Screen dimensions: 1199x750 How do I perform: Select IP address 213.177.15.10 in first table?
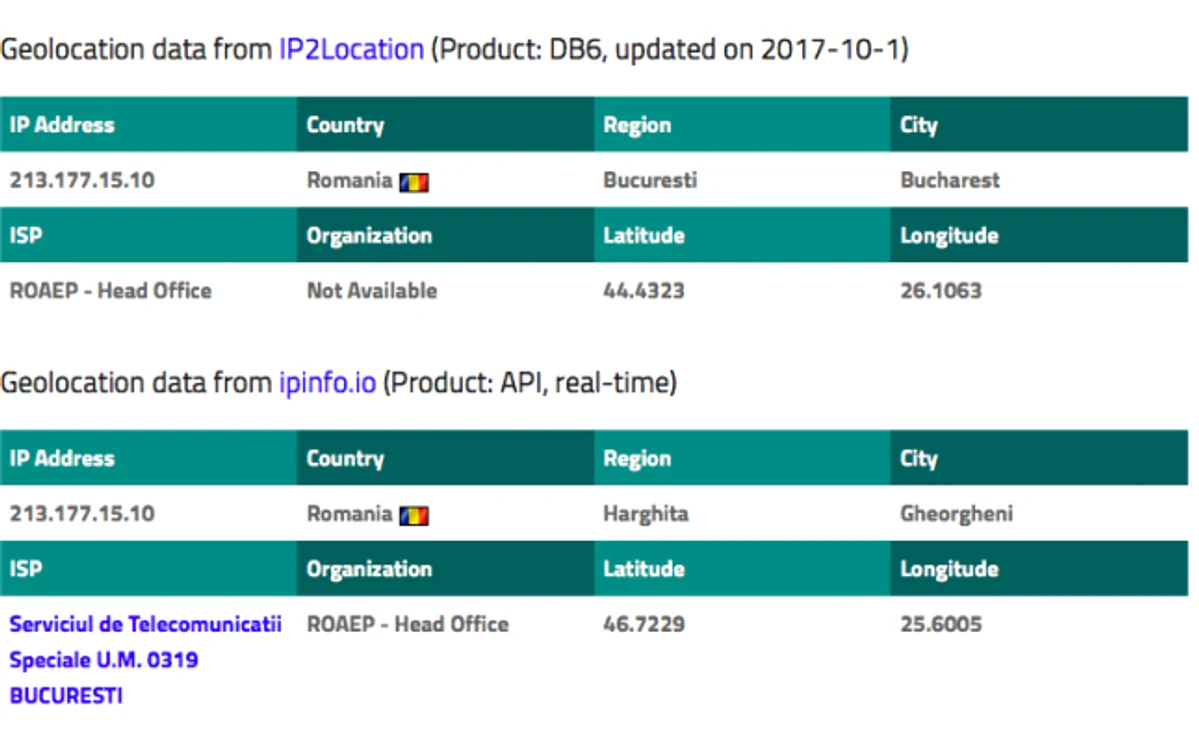click(x=82, y=180)
